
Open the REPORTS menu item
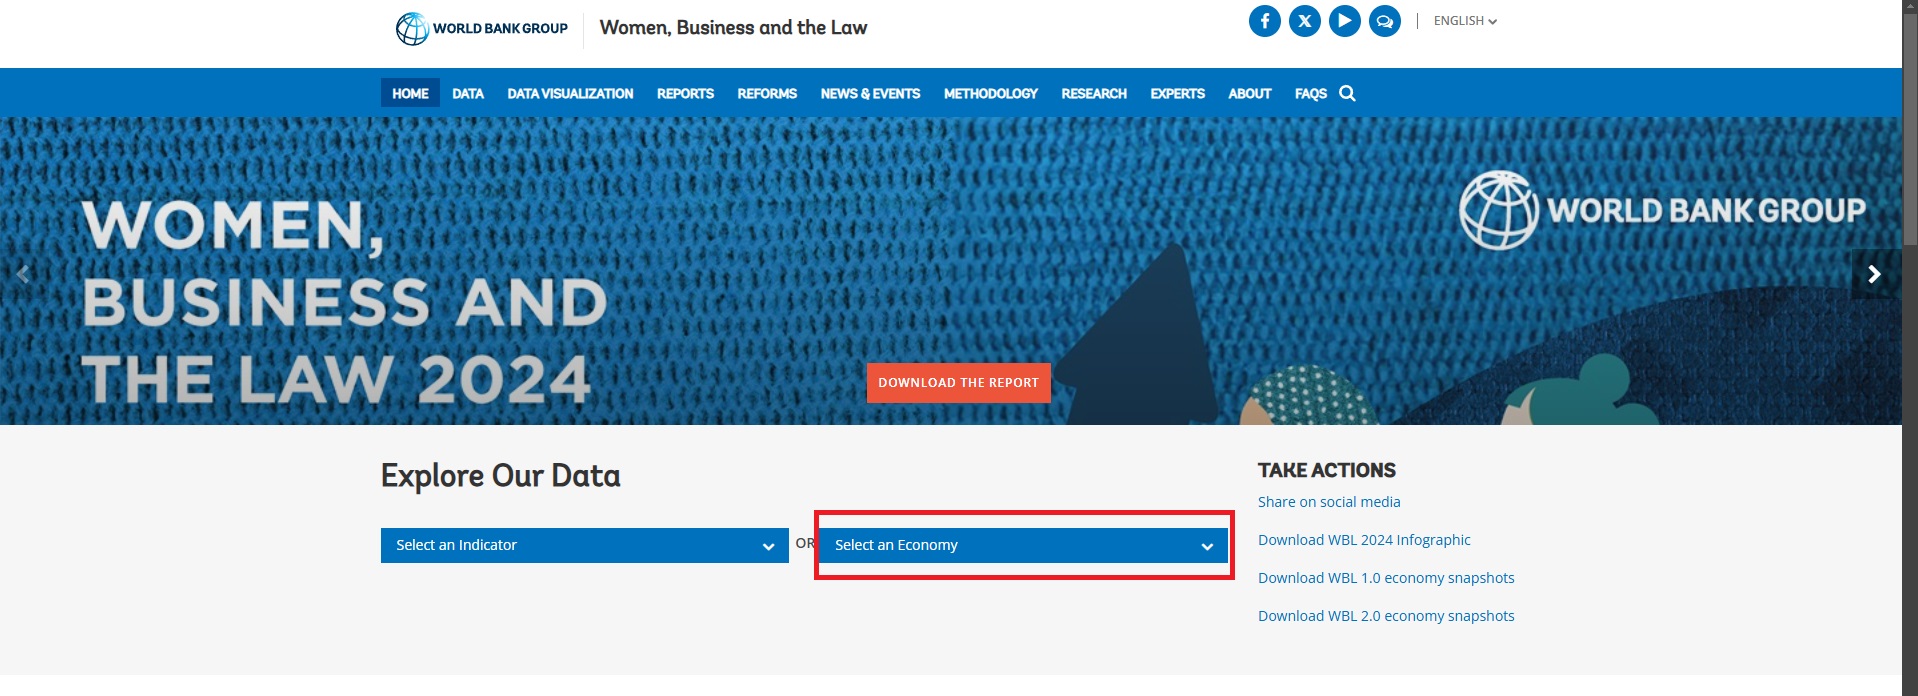tap(685, 93)
